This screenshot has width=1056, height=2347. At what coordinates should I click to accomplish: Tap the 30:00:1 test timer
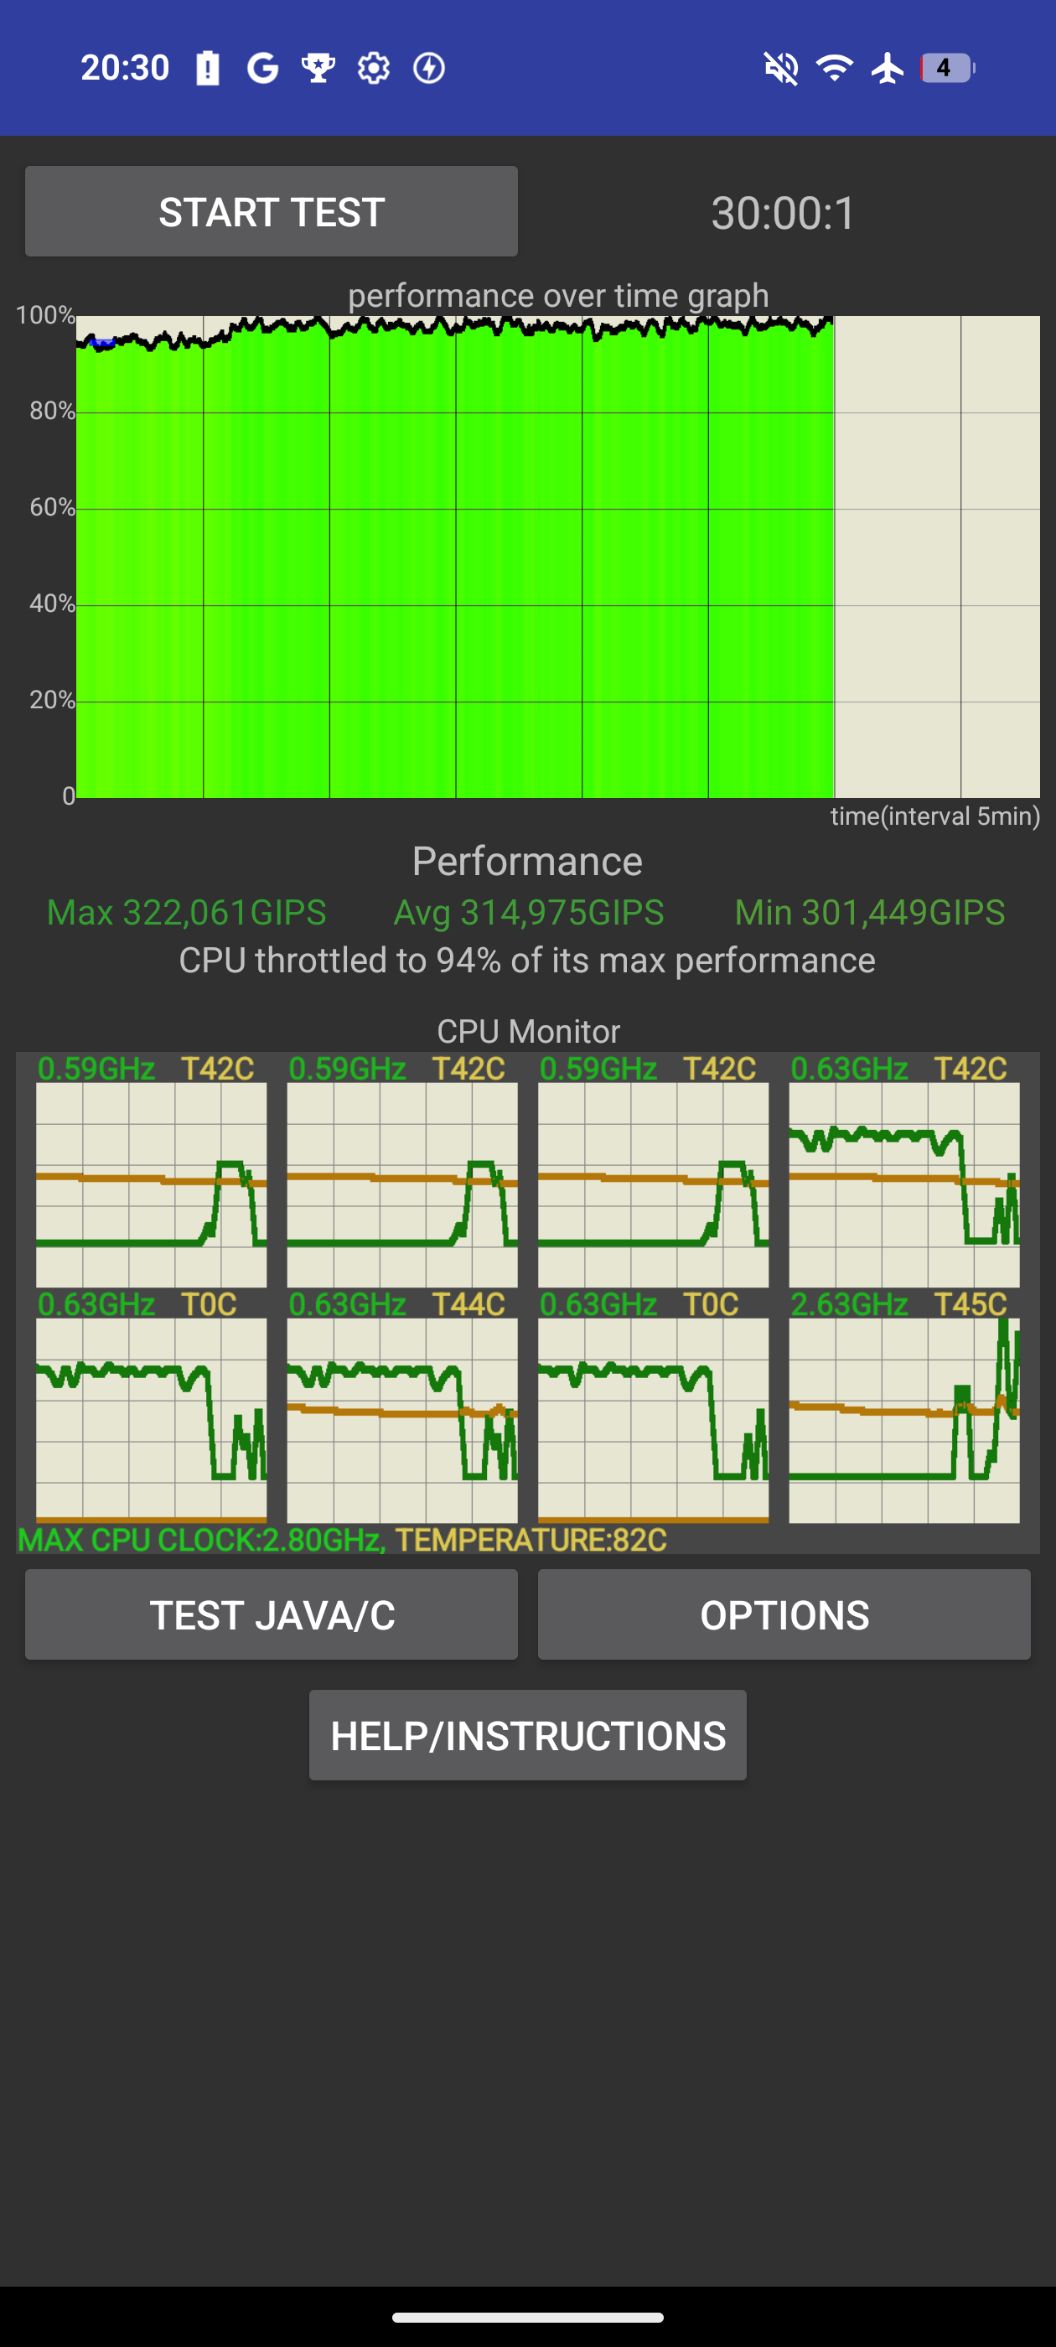783,213
